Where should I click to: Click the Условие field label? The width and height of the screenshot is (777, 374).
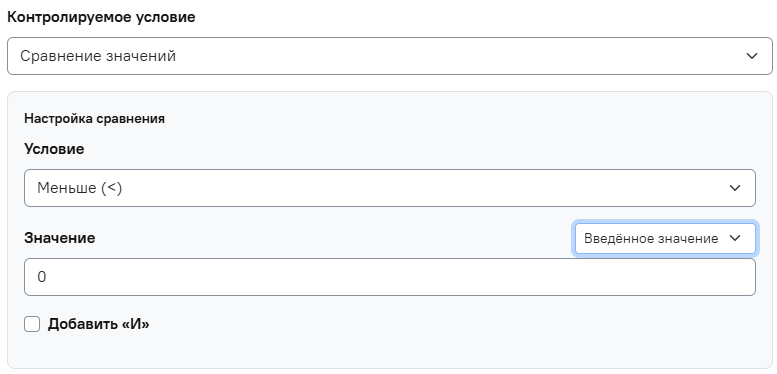[x=54, y=149]
